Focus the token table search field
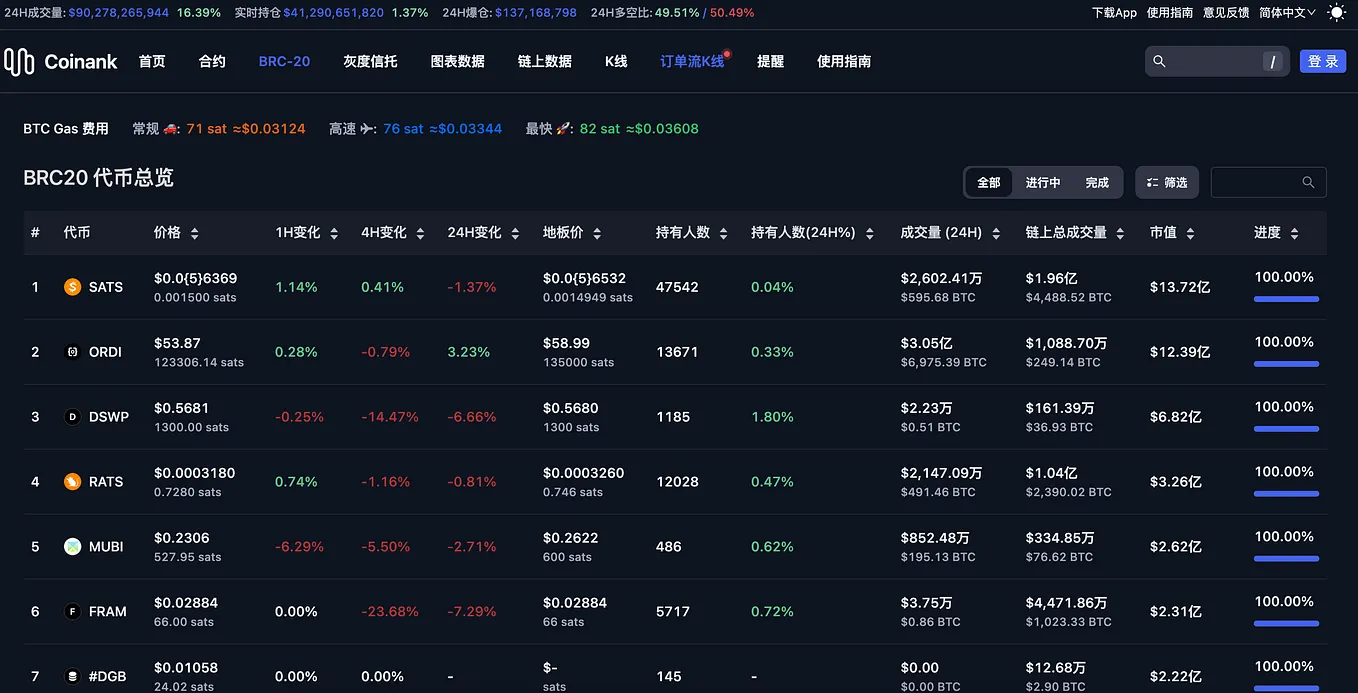 coord(1268,183)
